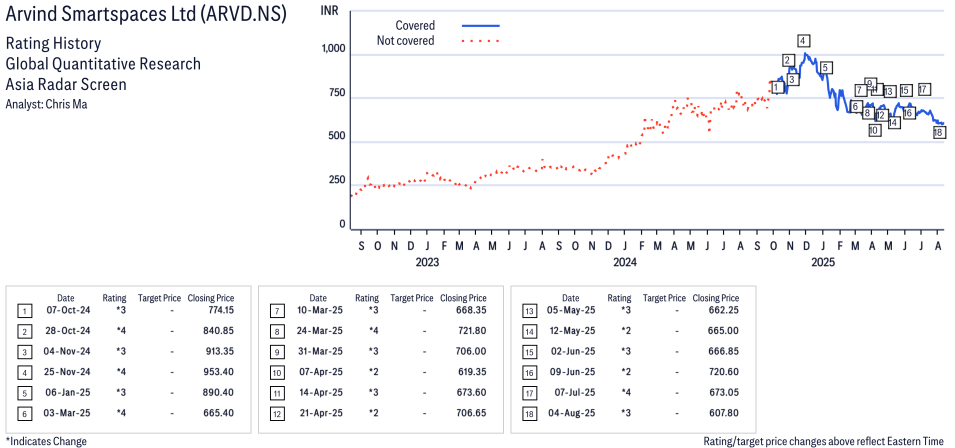Click closing price '721.80'
Viewport: 955px width, 448px height.
(473, 331)
